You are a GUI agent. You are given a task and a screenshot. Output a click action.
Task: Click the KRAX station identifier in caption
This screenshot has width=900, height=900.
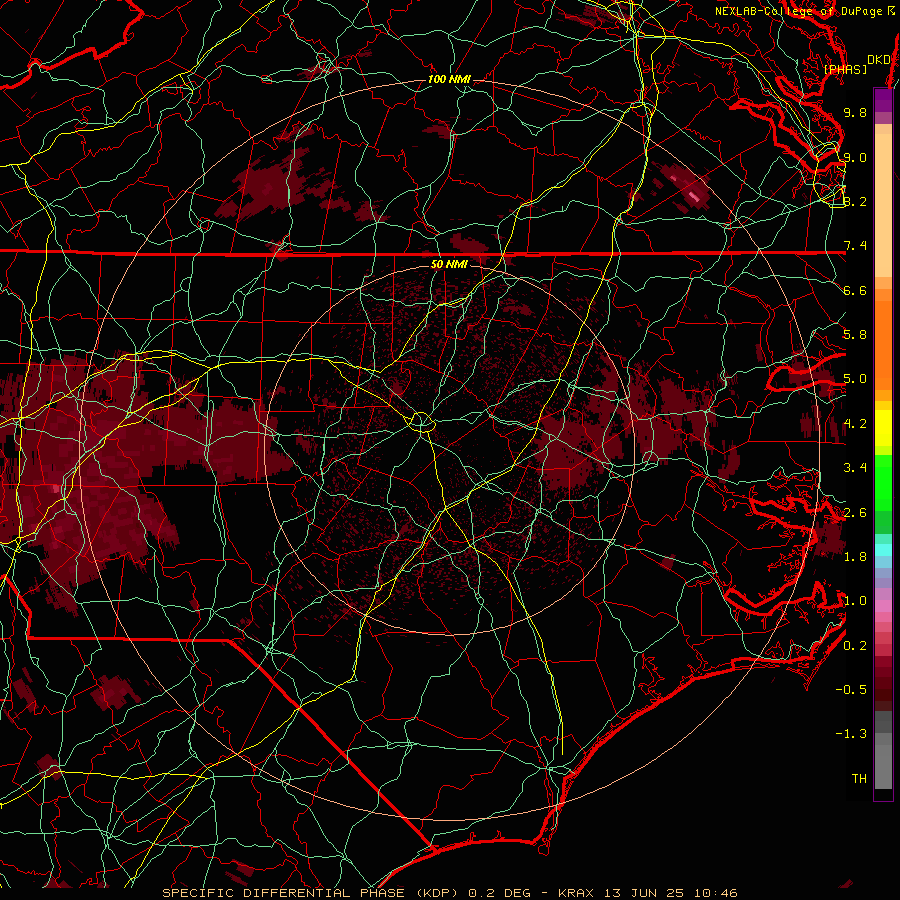[577, 893]
